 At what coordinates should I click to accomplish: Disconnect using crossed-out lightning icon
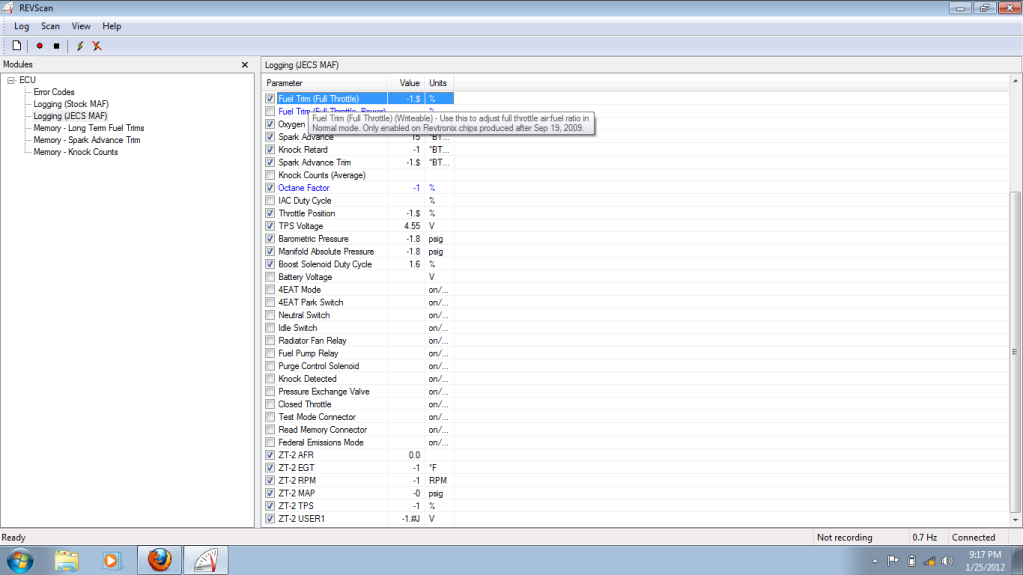tap(97, 46)
